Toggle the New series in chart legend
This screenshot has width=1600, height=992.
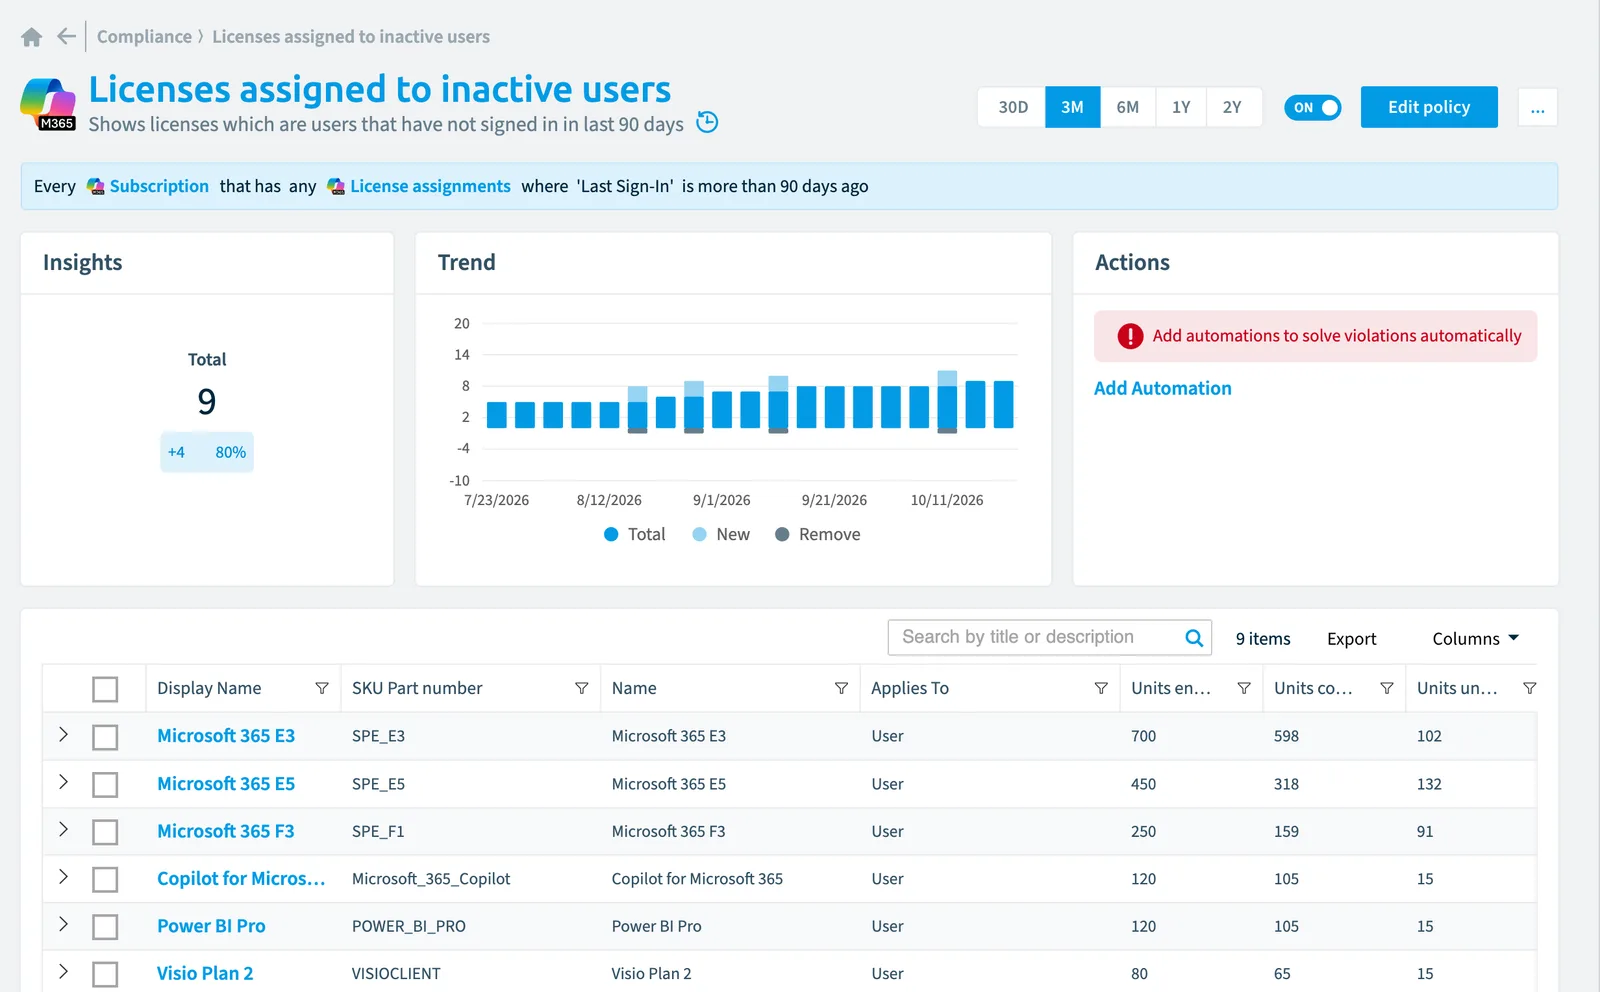point(721,534)
